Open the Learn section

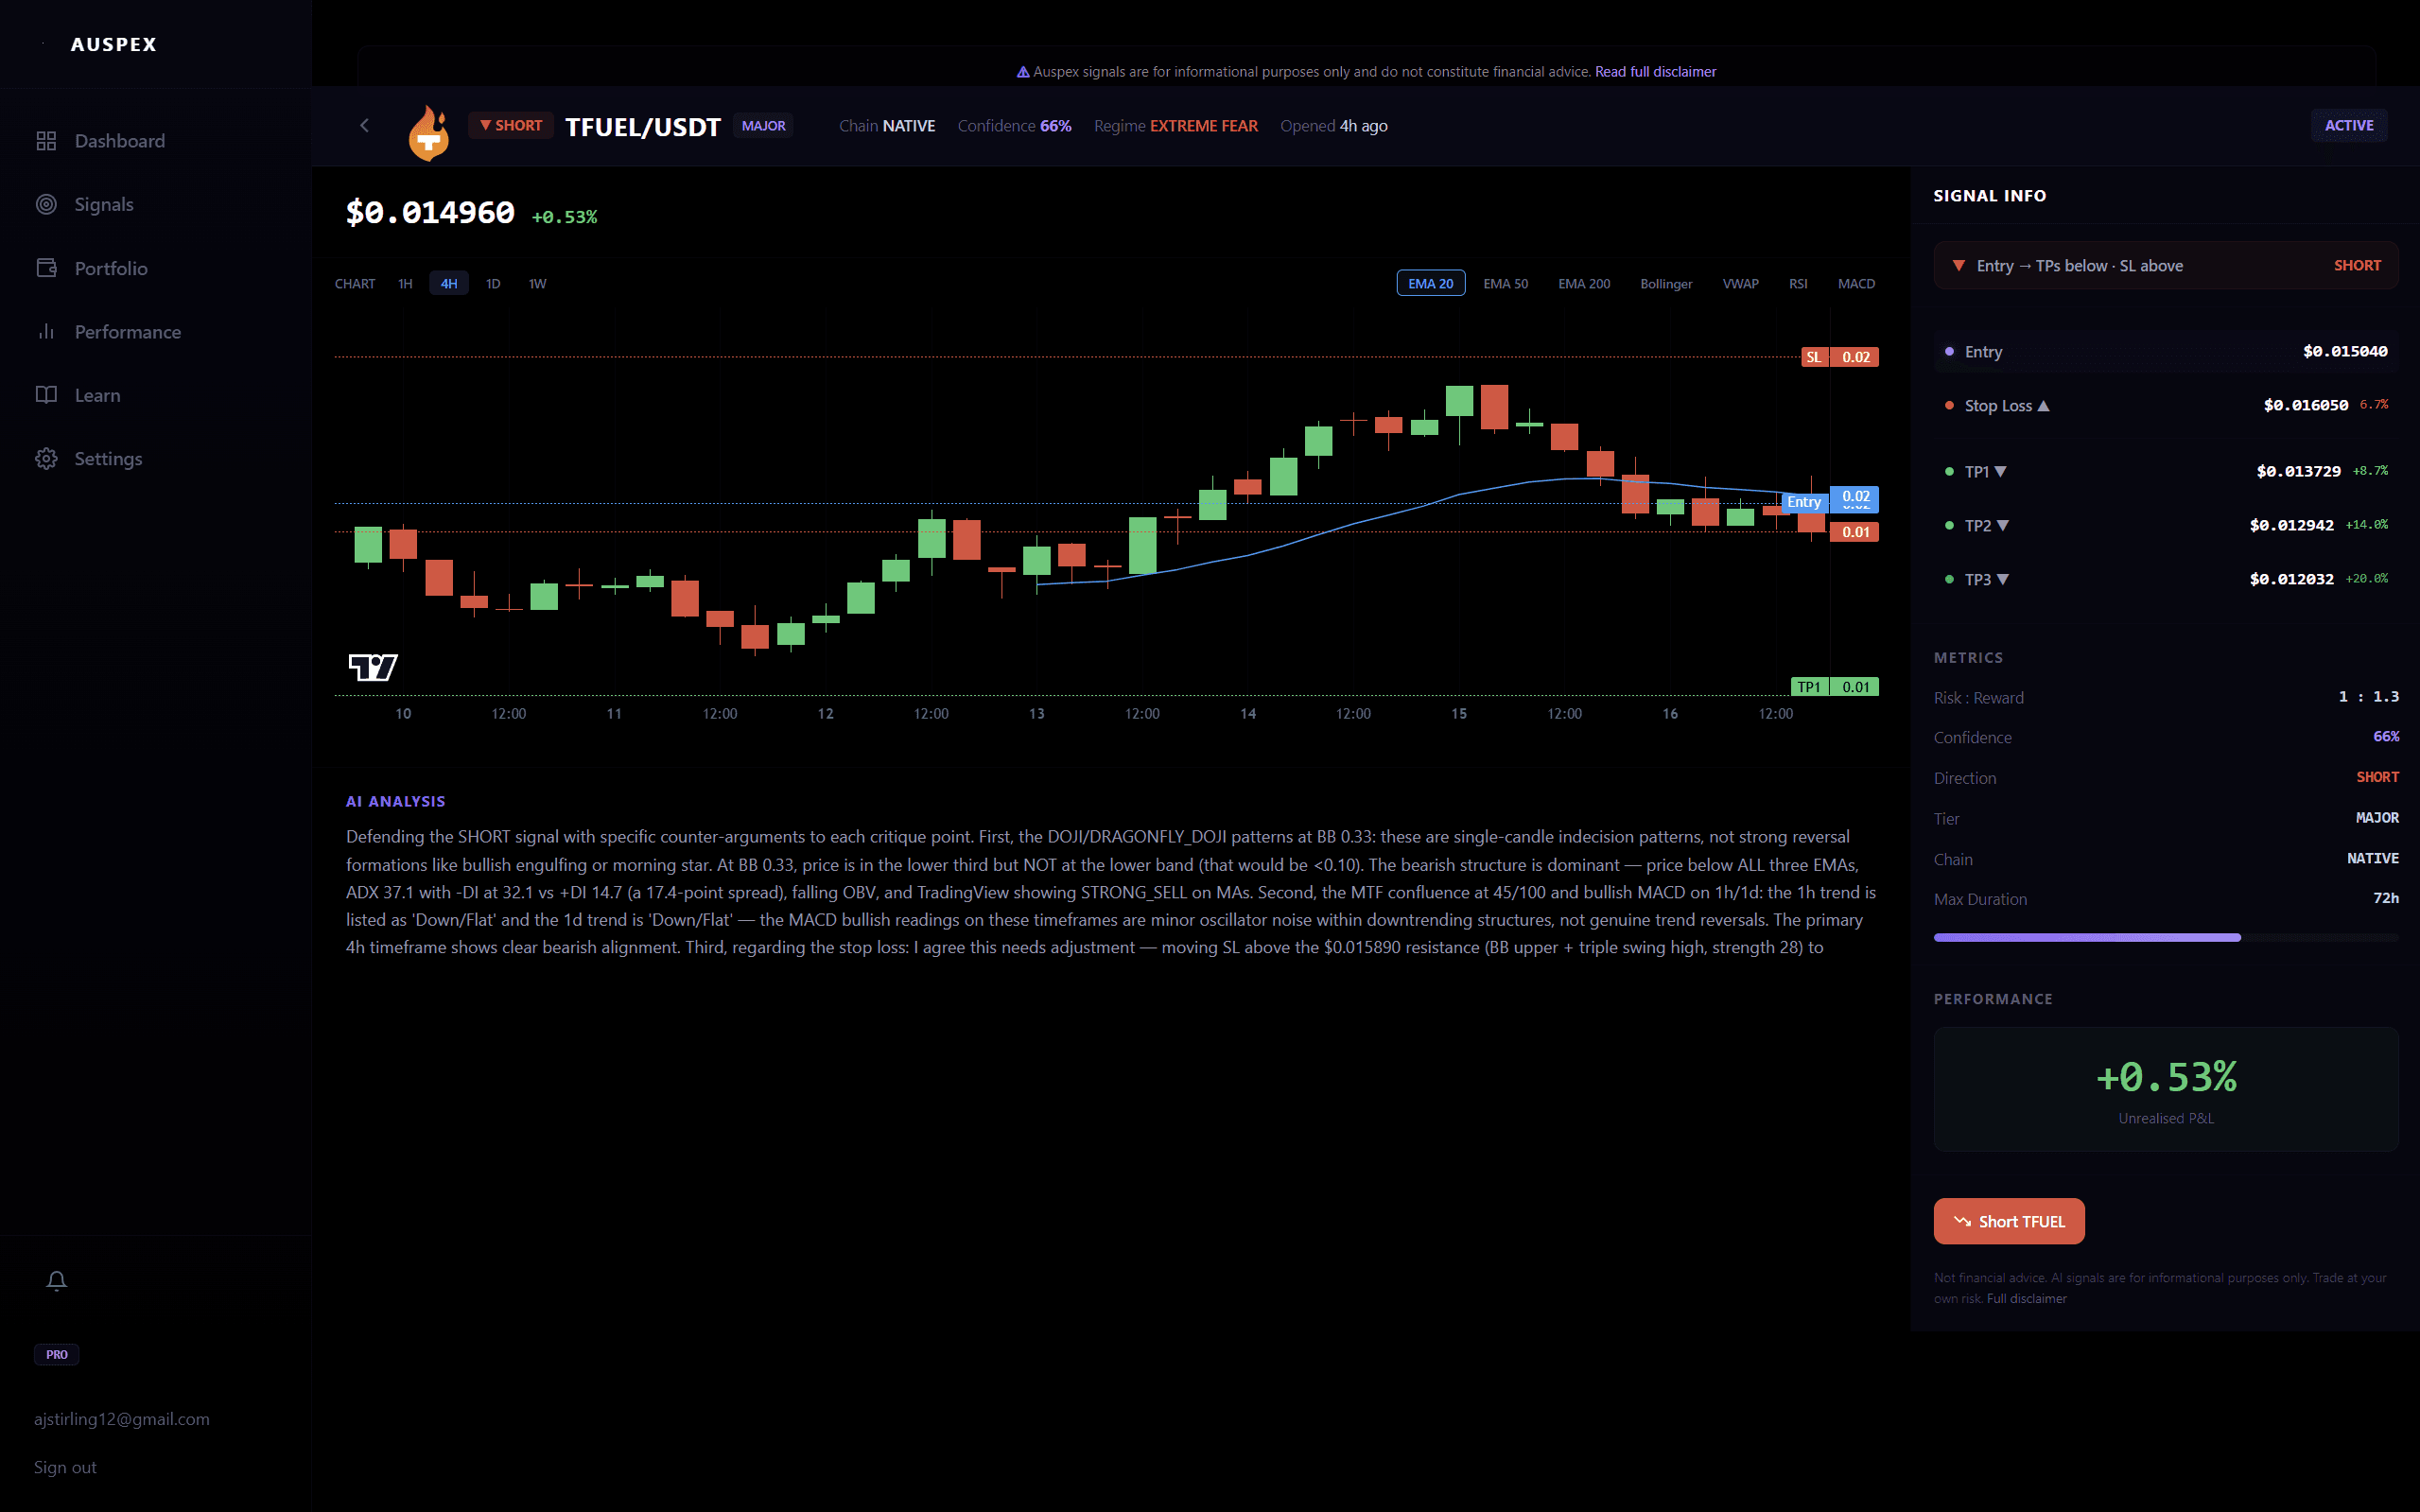point(98,395)
